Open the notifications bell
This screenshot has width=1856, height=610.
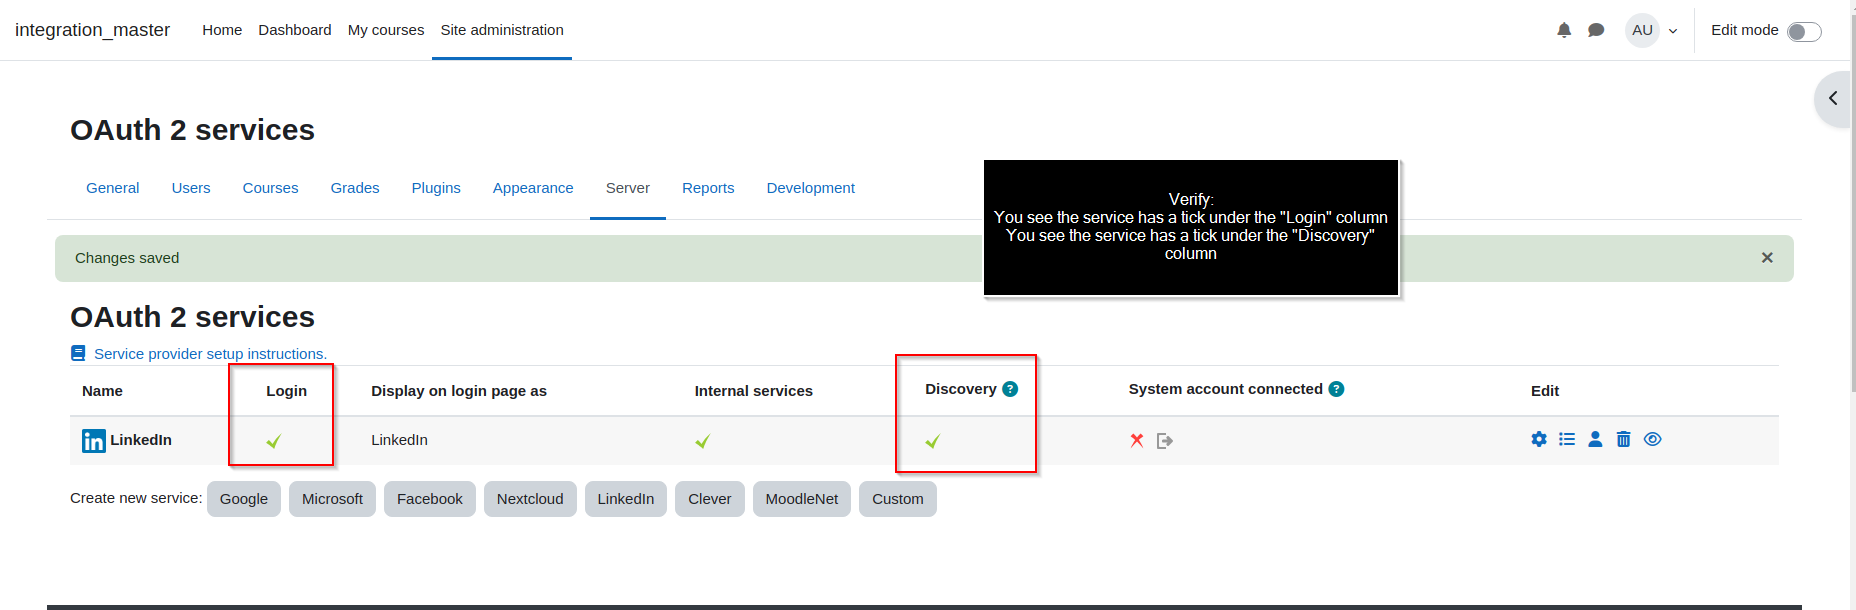pyautogui.click(x=1564, y=30)
